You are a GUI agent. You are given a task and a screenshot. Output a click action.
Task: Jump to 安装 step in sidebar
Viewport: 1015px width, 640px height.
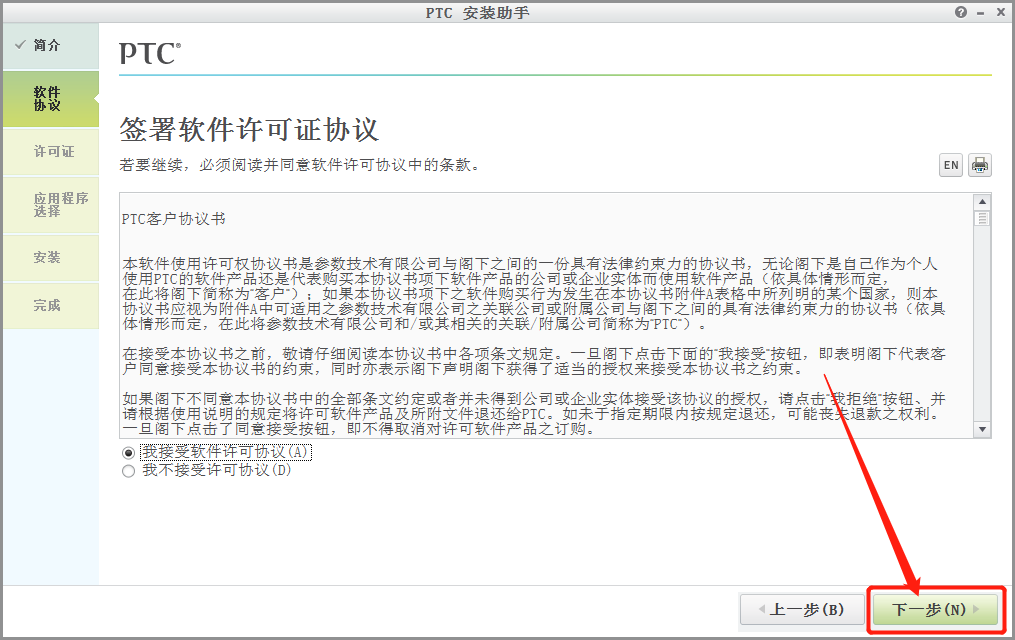pyautogui.click(x=50, y=258)
